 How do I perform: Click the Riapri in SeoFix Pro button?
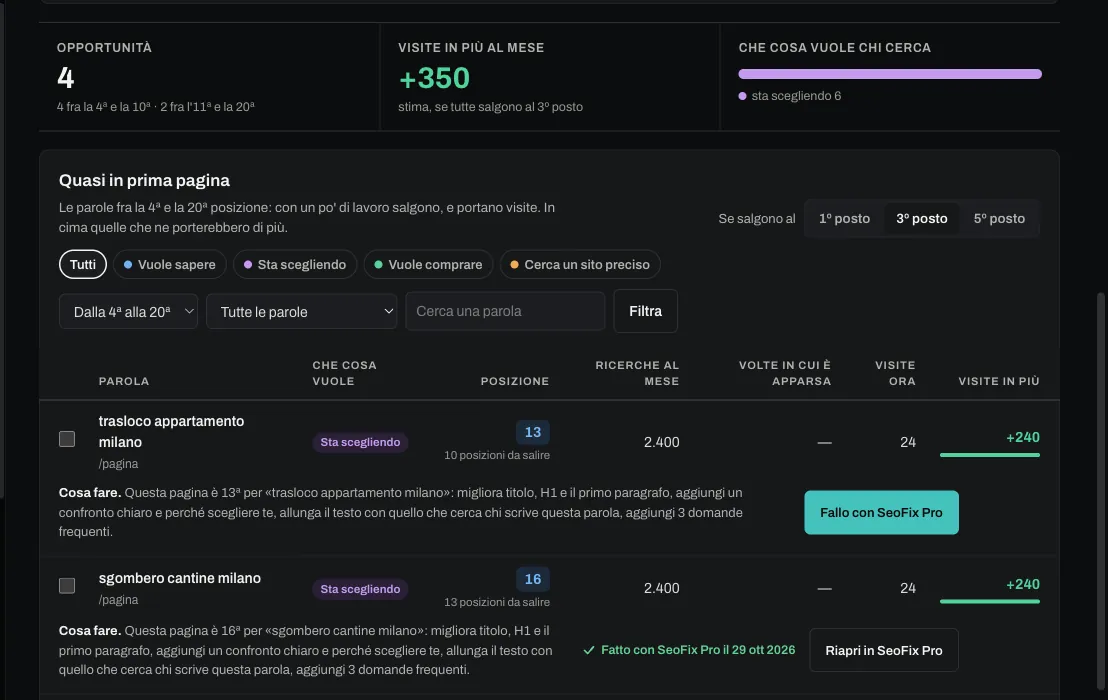[x=884, y=651]
